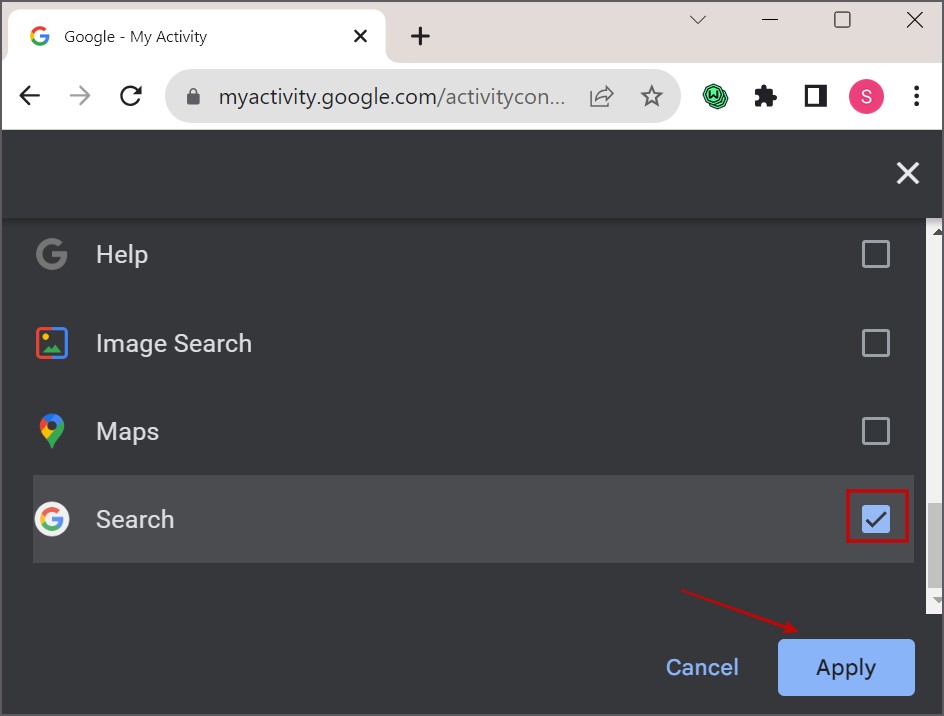
Task: Select the Image Search row label
Action: tap(174, 343)
